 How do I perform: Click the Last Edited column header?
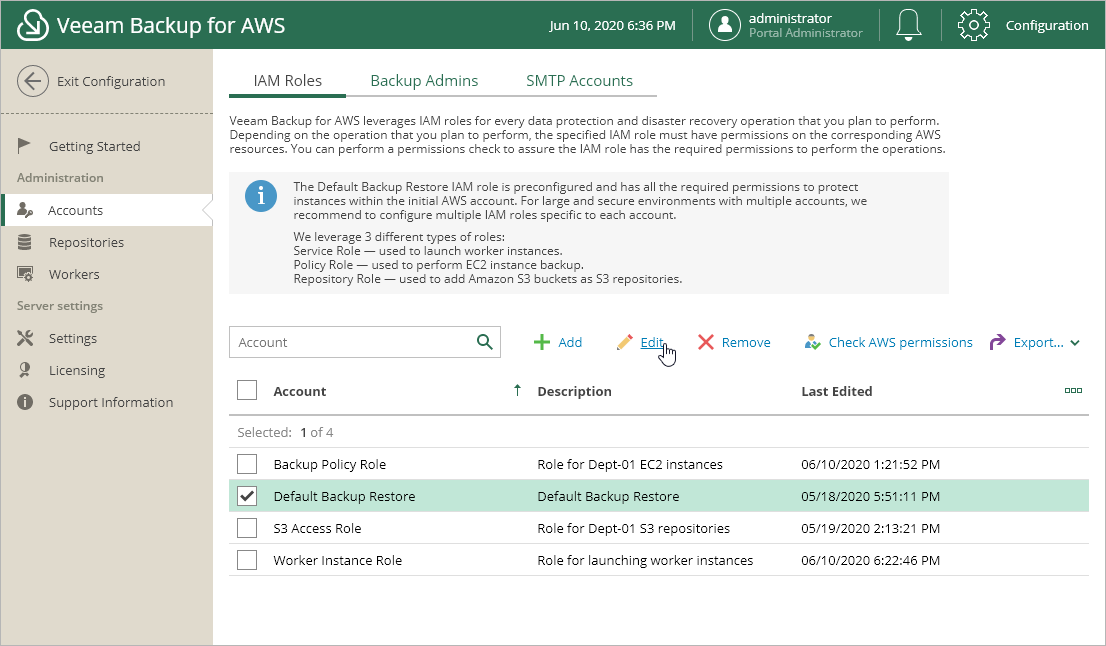[837, 391]
